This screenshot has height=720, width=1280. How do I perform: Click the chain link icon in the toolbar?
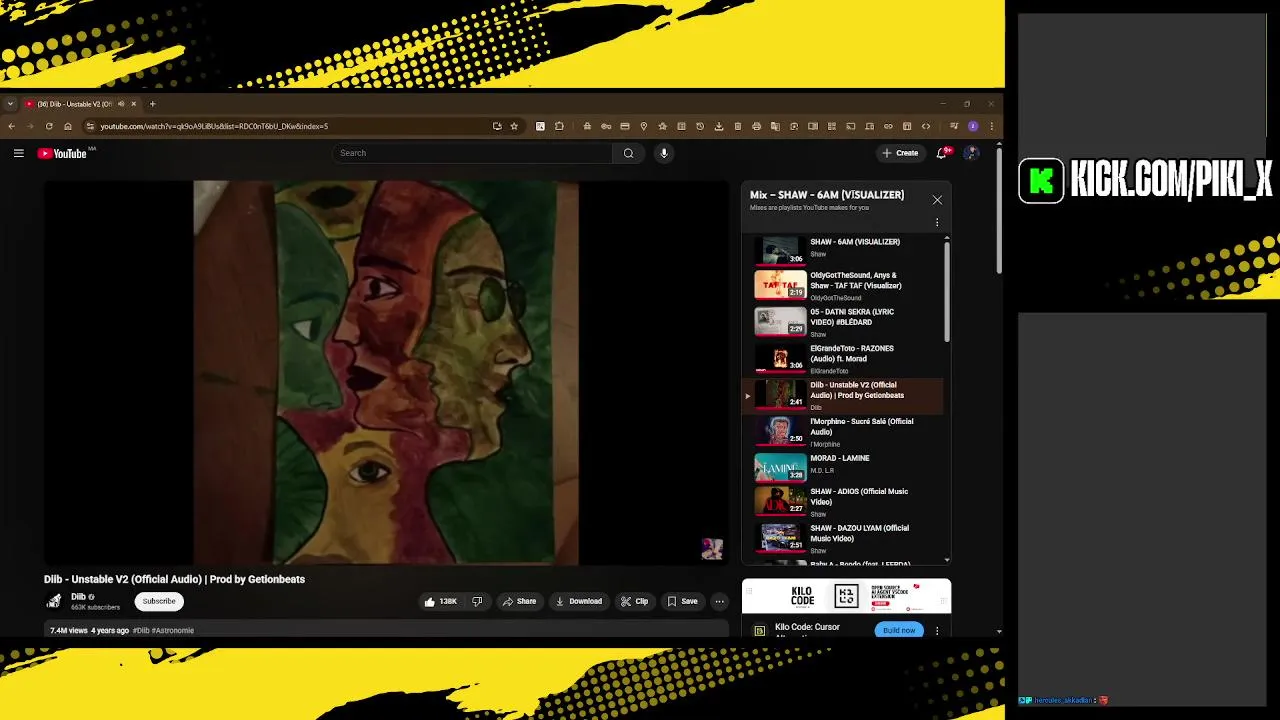click(x=888, y=126)
